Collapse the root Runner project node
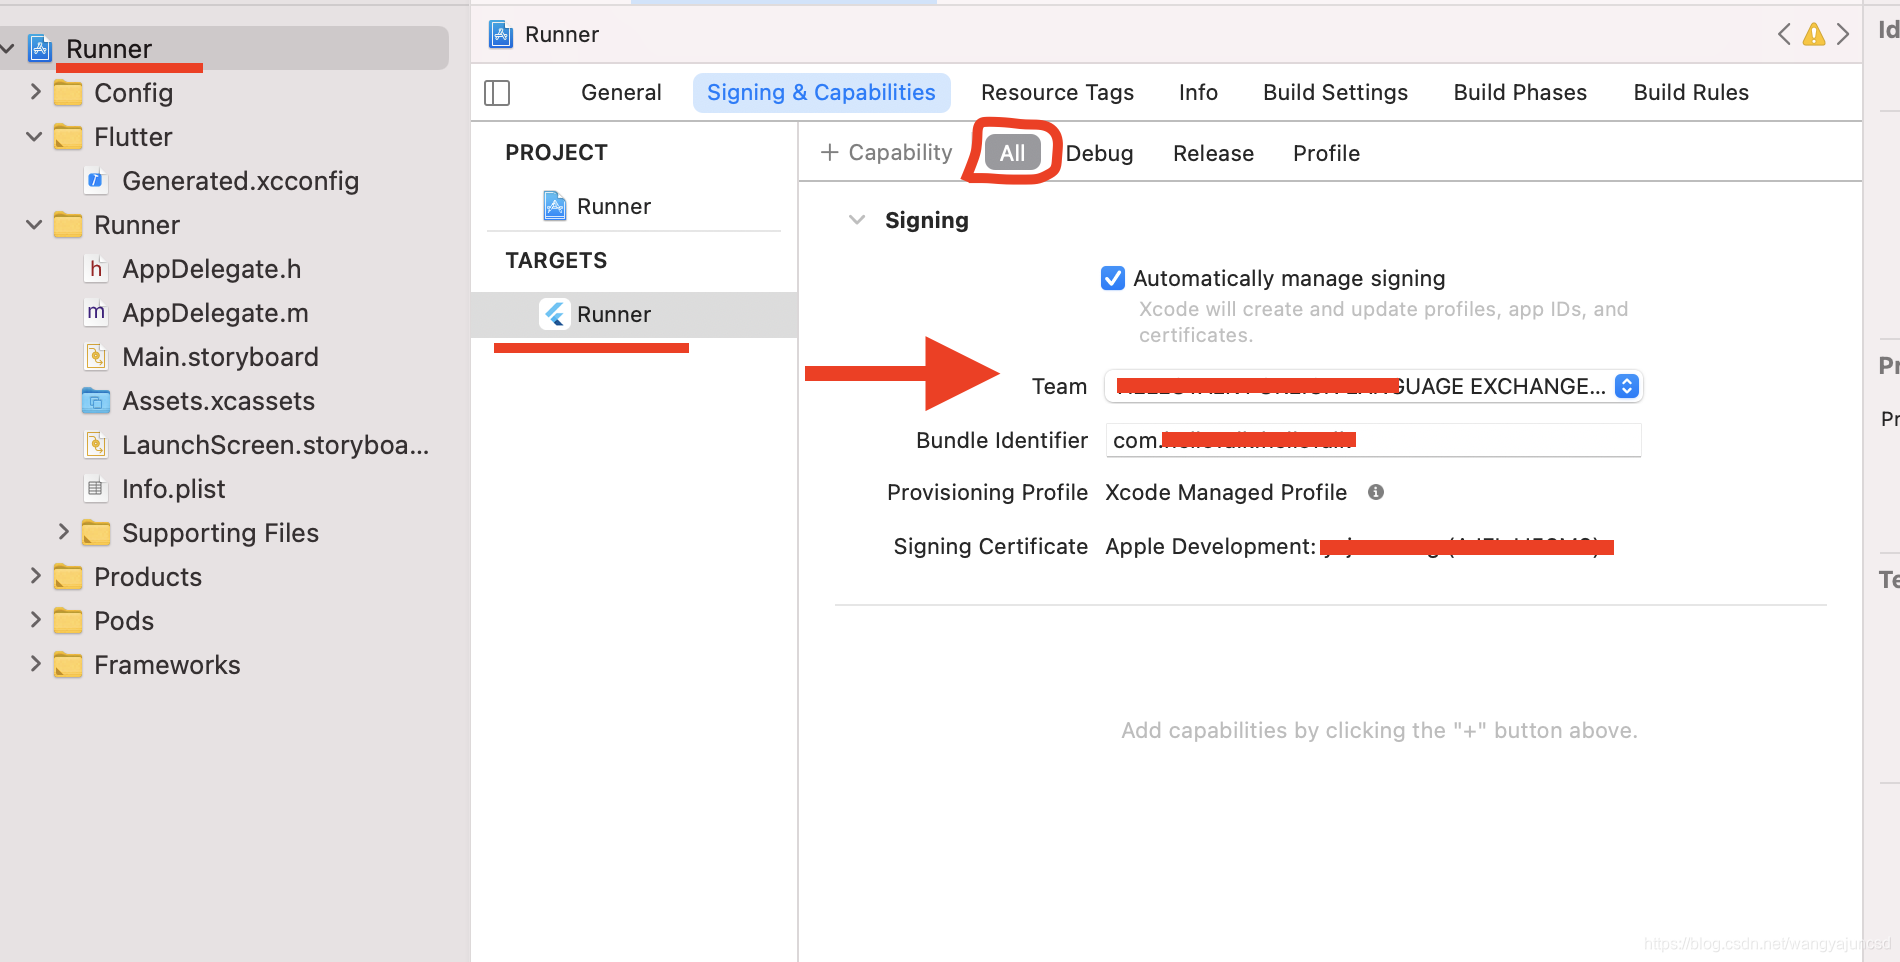 (8, 48)
